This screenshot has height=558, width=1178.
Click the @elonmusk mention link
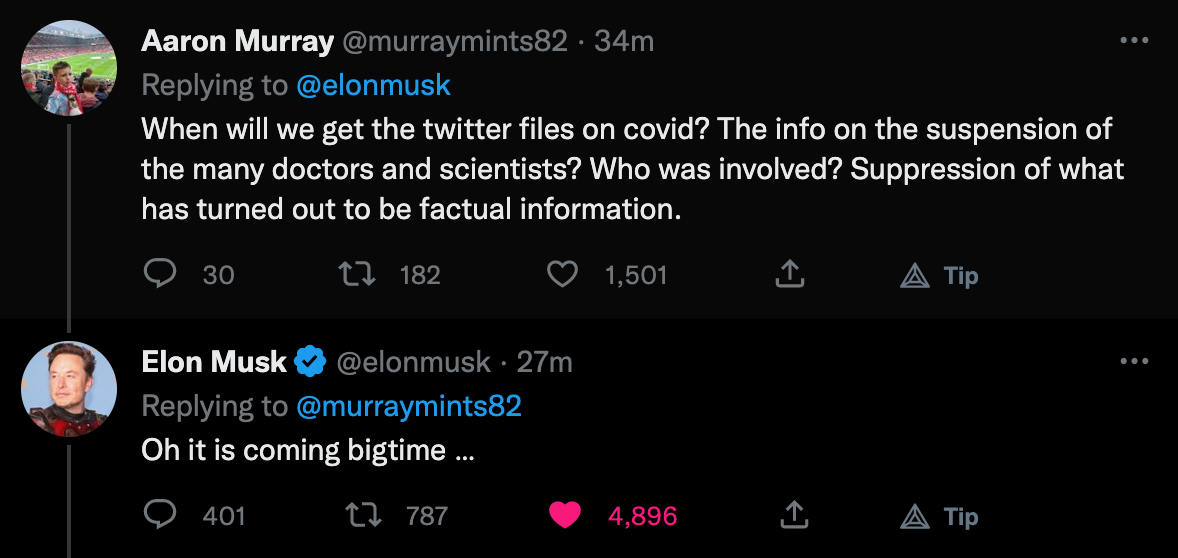point(373,86)
